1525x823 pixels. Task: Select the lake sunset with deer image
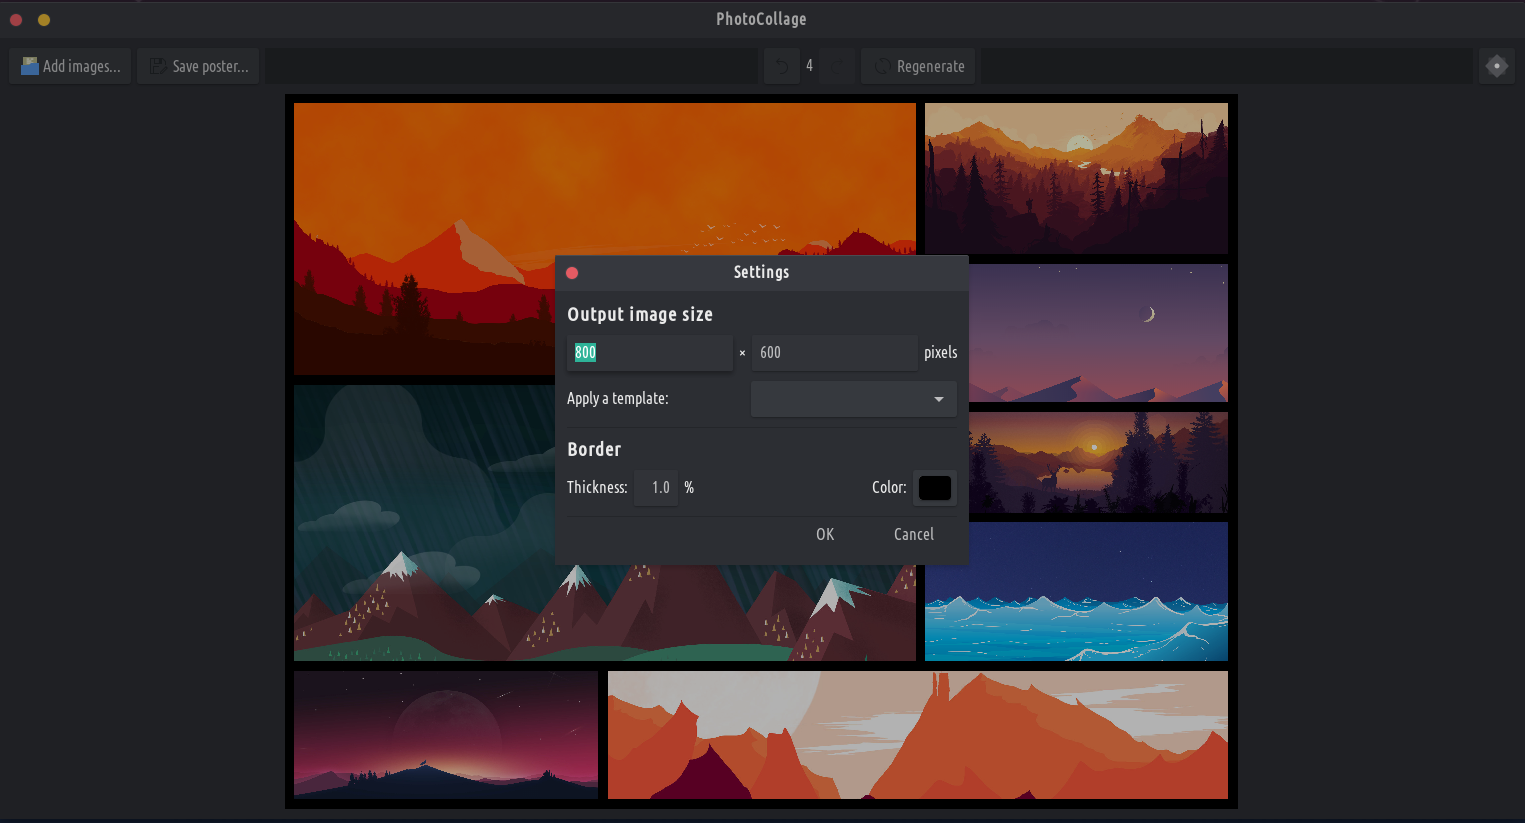[1098, 462]
